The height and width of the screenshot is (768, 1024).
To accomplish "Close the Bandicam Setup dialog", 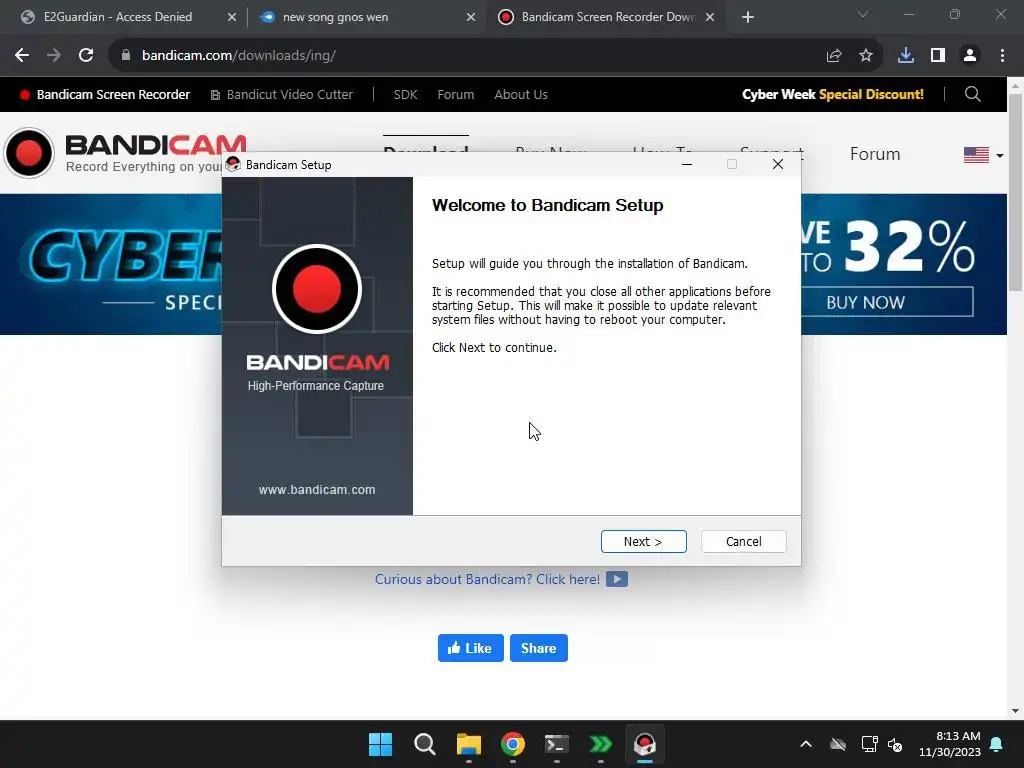I will (777, 164).
